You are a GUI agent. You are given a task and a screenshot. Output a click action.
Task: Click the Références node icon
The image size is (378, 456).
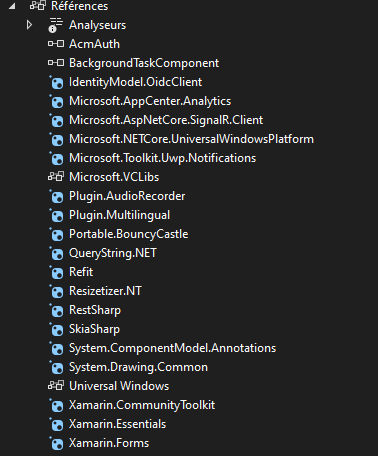coord(37,5)
